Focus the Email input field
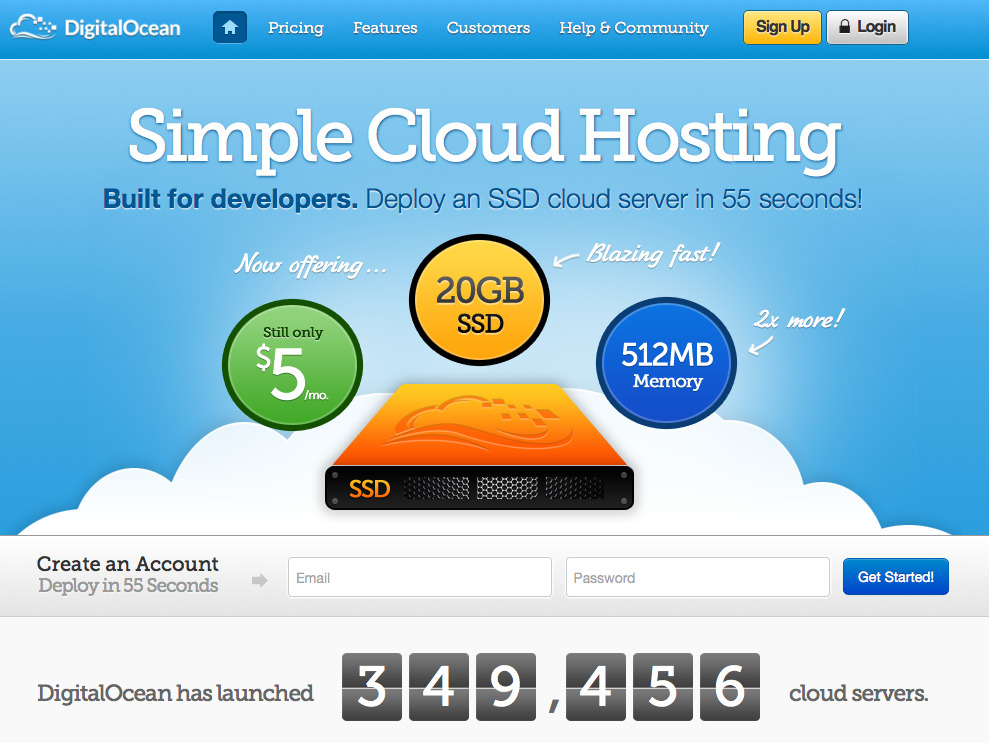Viewport: 989px width, 743px height. point(420,577)
